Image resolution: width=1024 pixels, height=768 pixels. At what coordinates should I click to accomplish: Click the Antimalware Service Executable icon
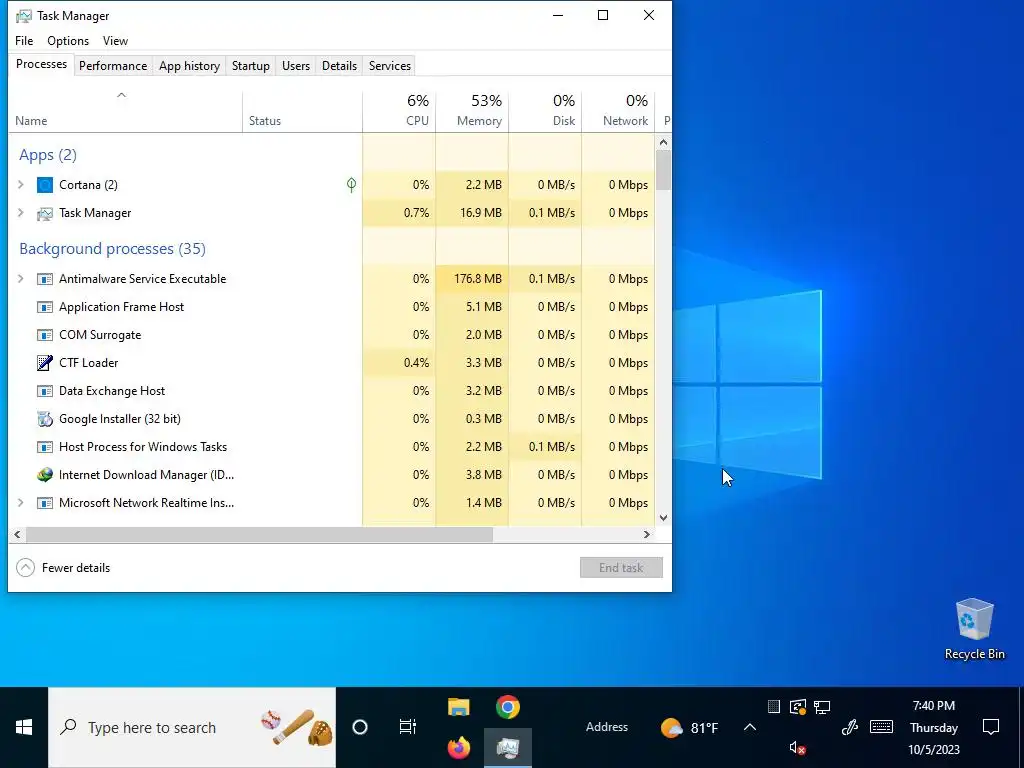click(44, 279)
